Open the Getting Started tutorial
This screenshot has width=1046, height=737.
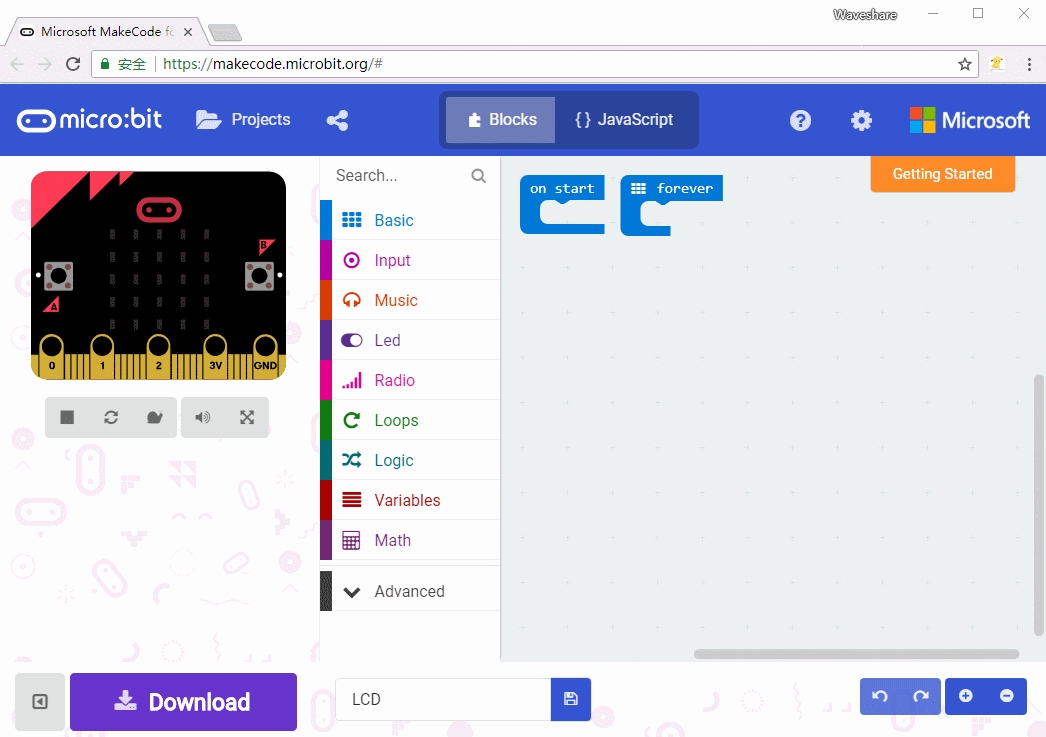[x=942, y=174]
